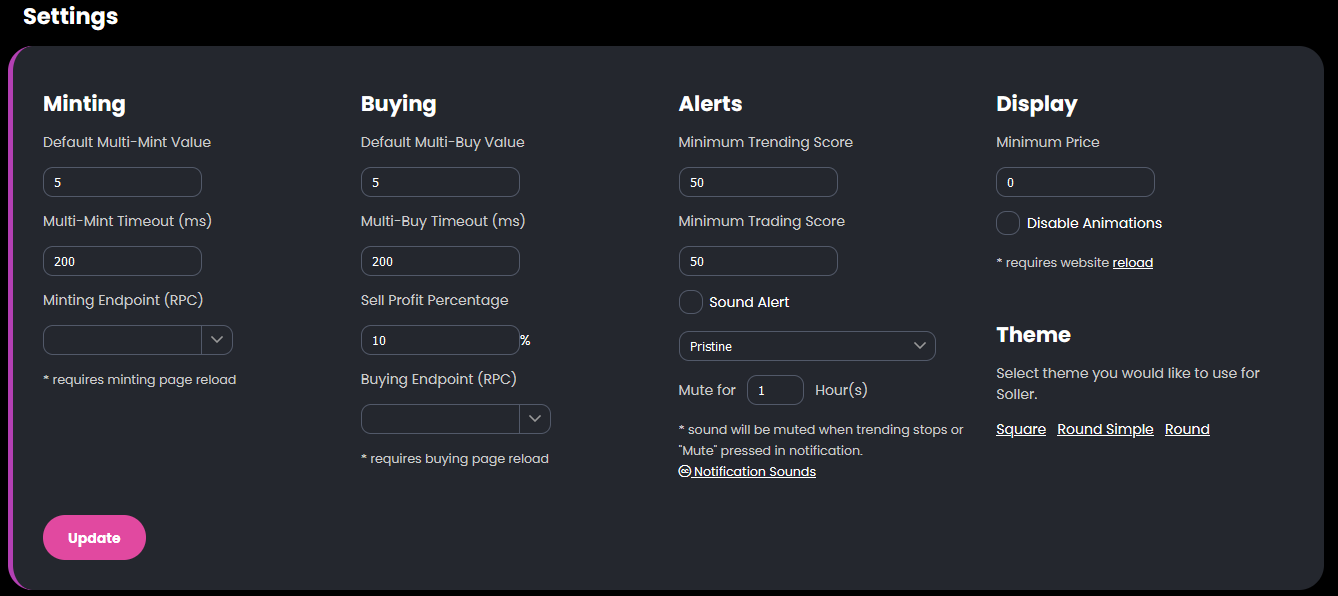Expand the Minting Endpoint (RPC) dropdown arrow

coord(217,340)
